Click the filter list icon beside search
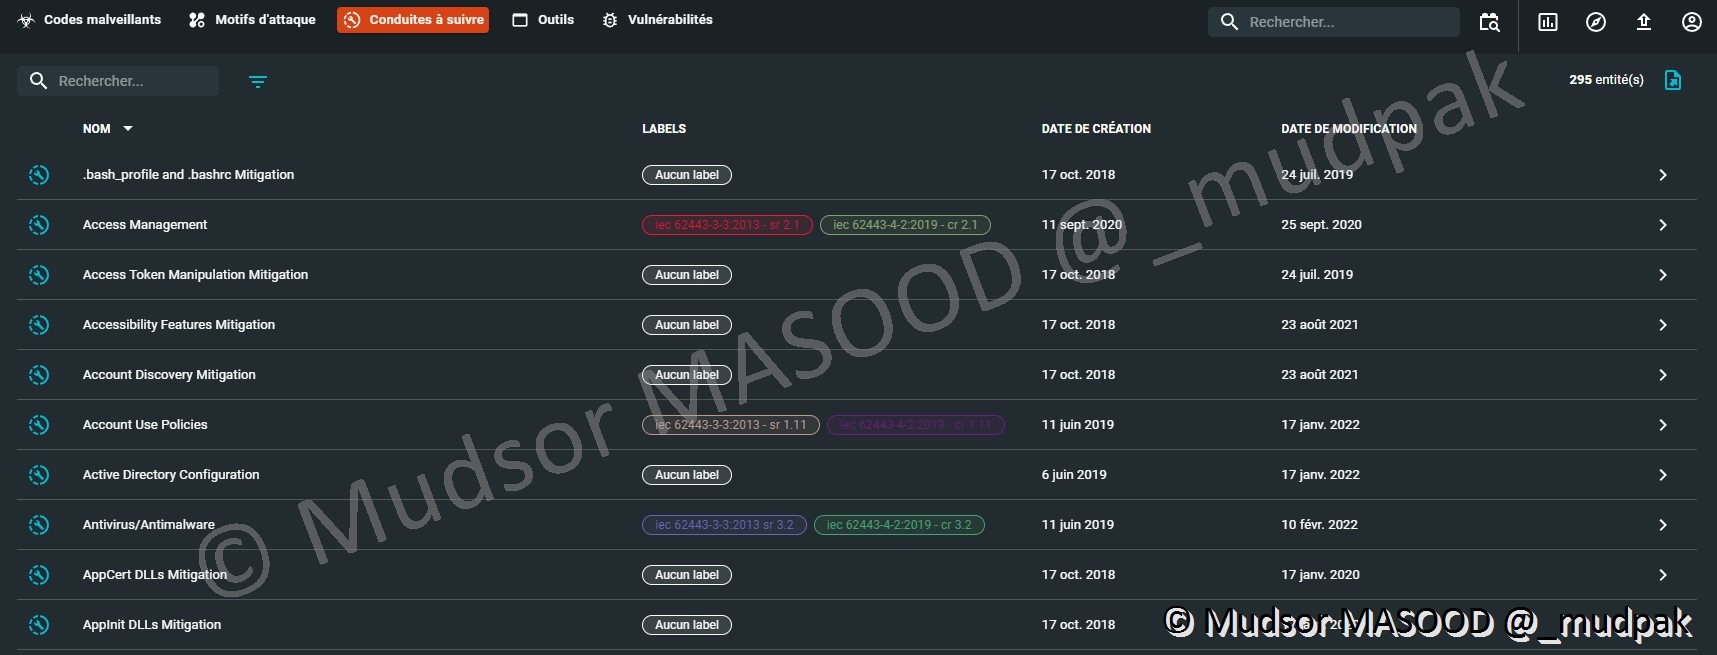Image resolution: width=1717 pixels, height=655 pixels. coord(257,82)
